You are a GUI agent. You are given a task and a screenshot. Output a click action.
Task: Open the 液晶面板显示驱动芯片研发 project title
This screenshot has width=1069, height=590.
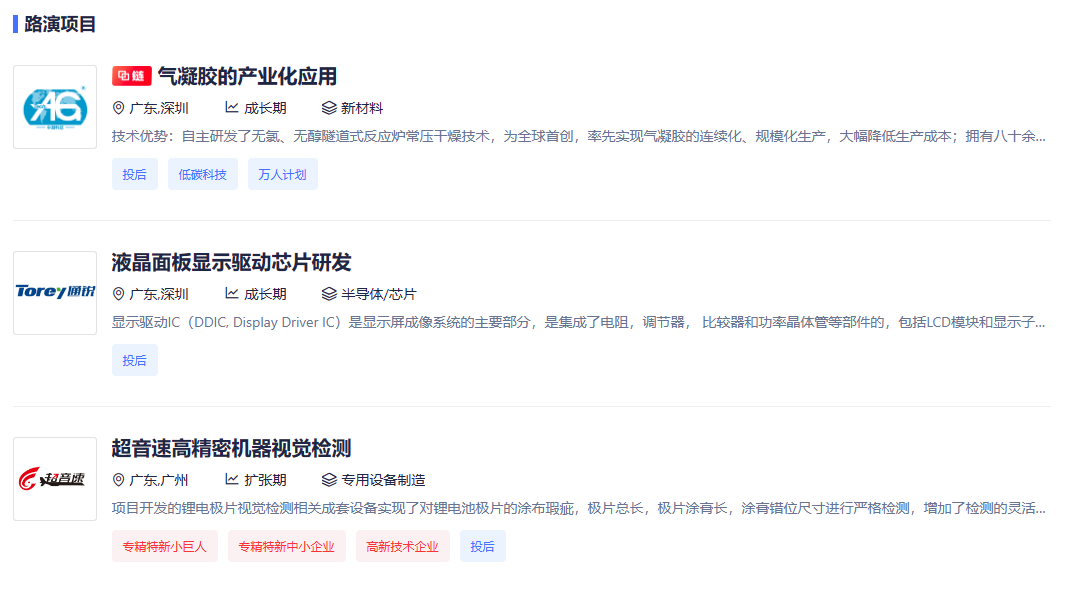231,262
